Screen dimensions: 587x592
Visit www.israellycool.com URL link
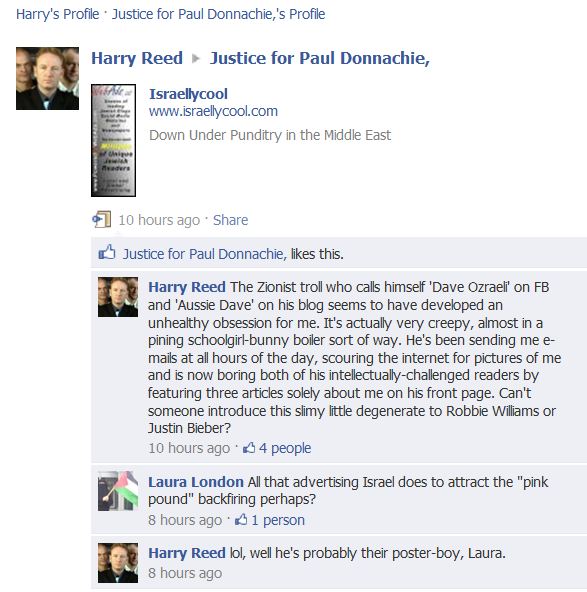pyautogui.click(x=213, y=111)
